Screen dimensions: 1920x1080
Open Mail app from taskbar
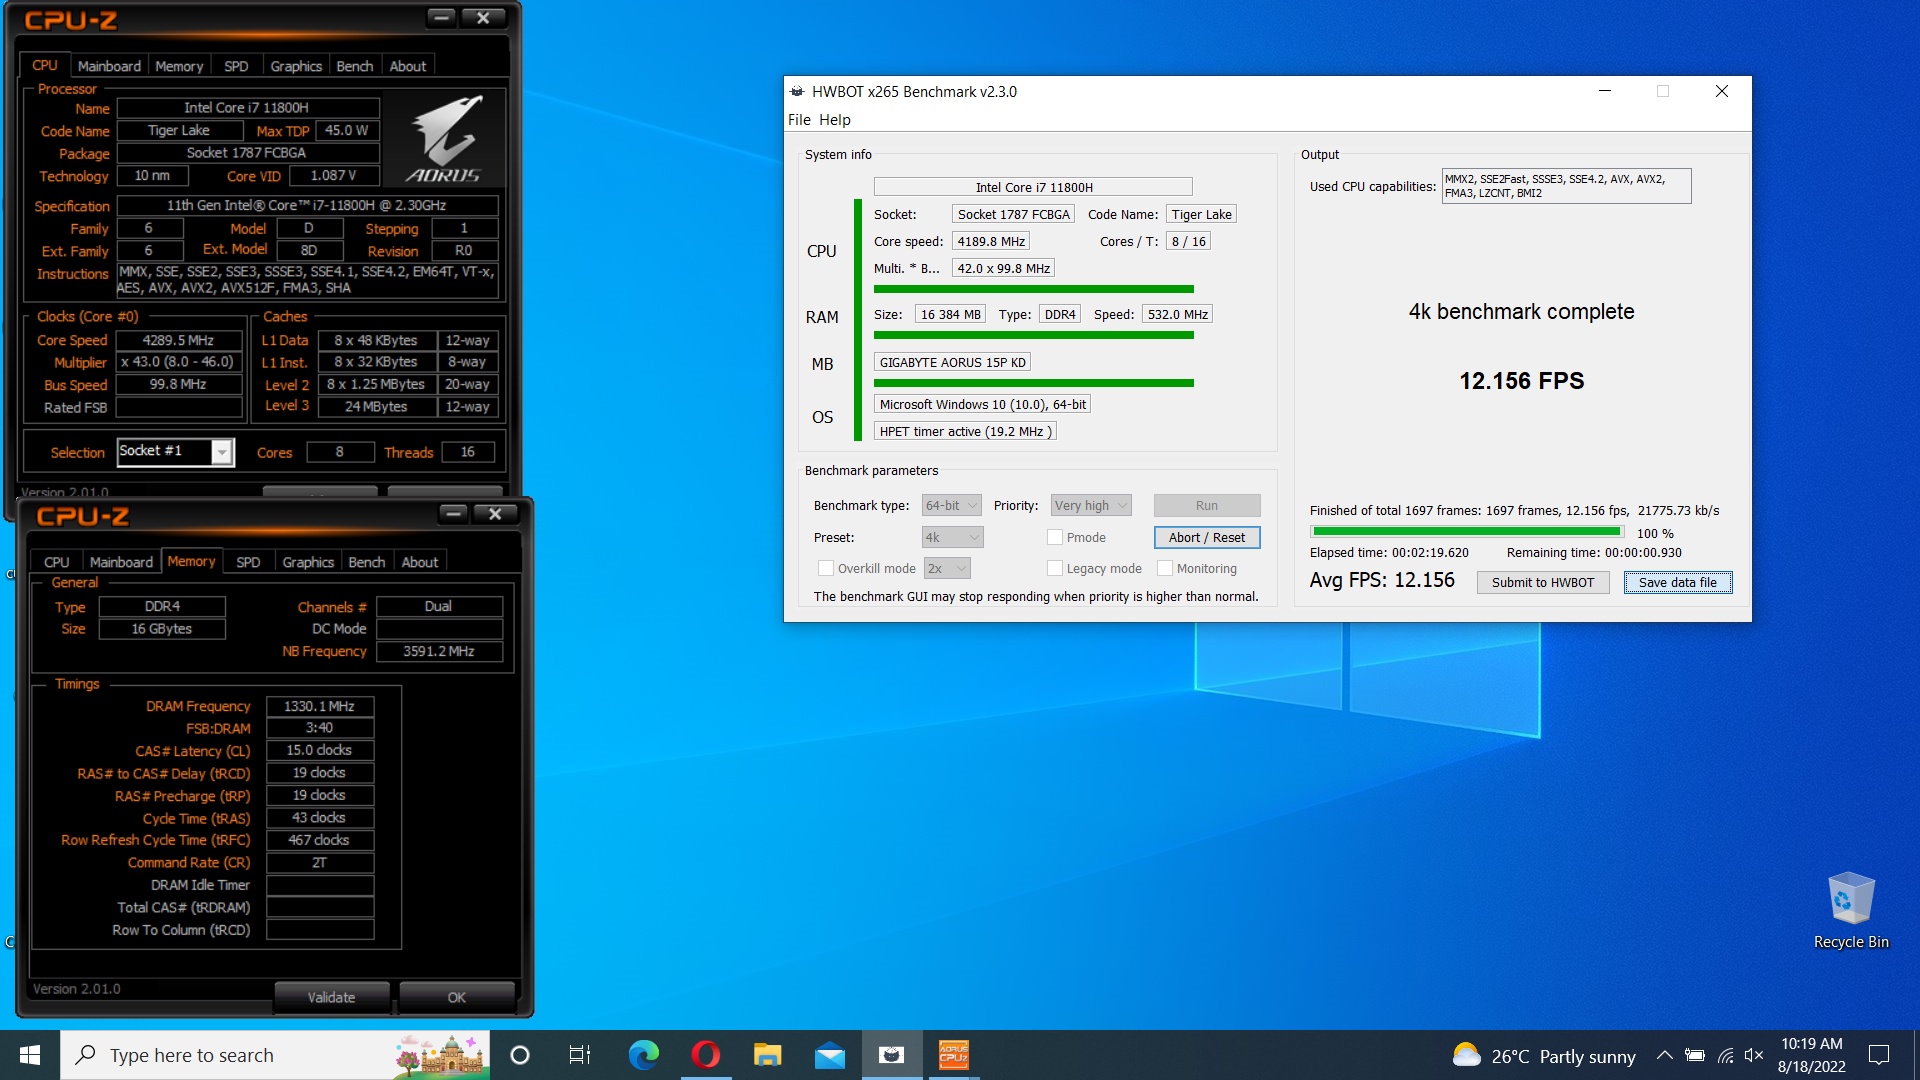tap(829, 1055)
